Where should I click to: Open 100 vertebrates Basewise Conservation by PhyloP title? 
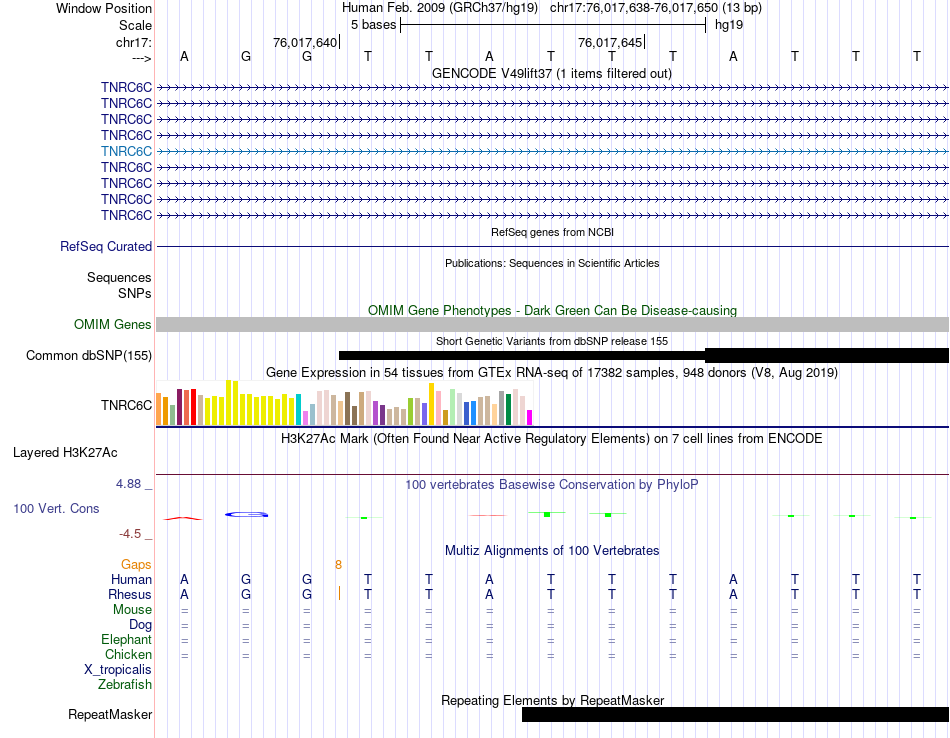tap(552, 485)
